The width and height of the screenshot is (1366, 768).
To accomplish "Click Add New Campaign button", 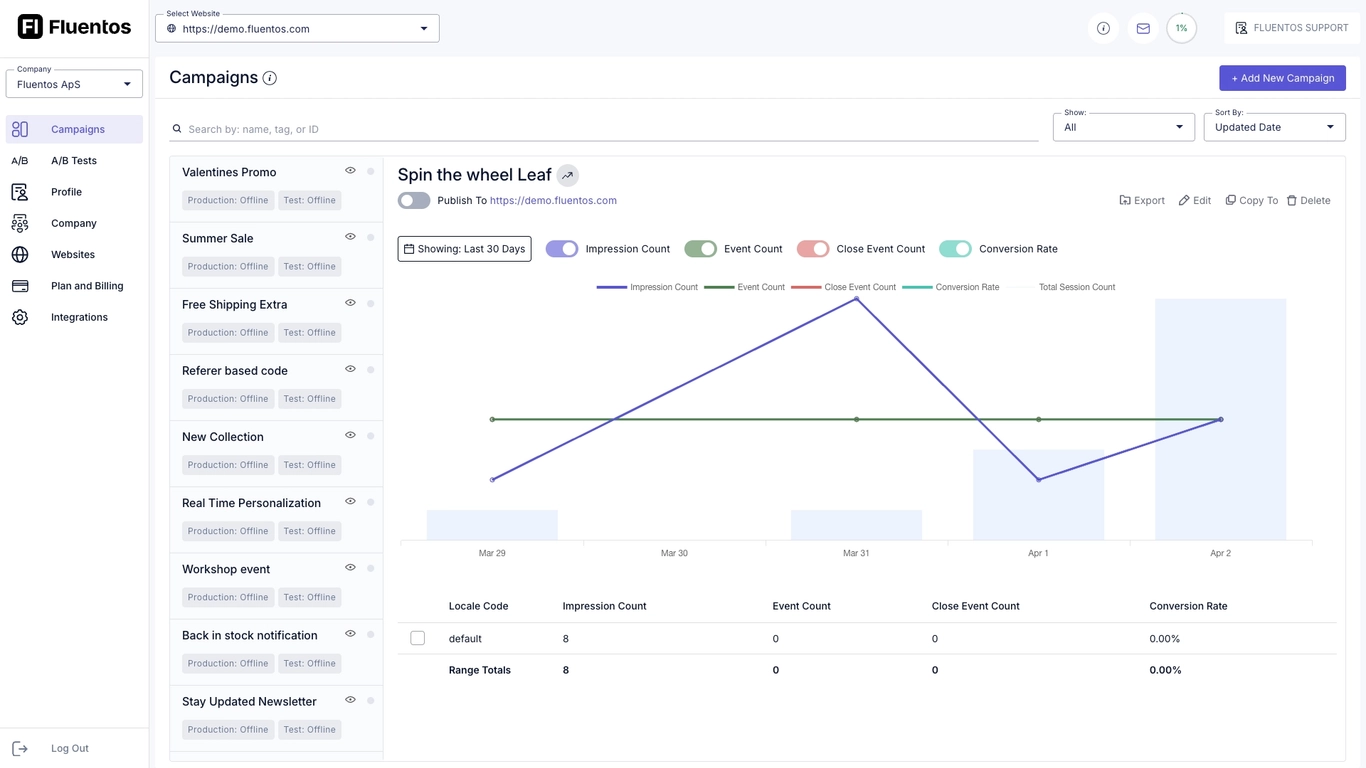I will 1282,78.
